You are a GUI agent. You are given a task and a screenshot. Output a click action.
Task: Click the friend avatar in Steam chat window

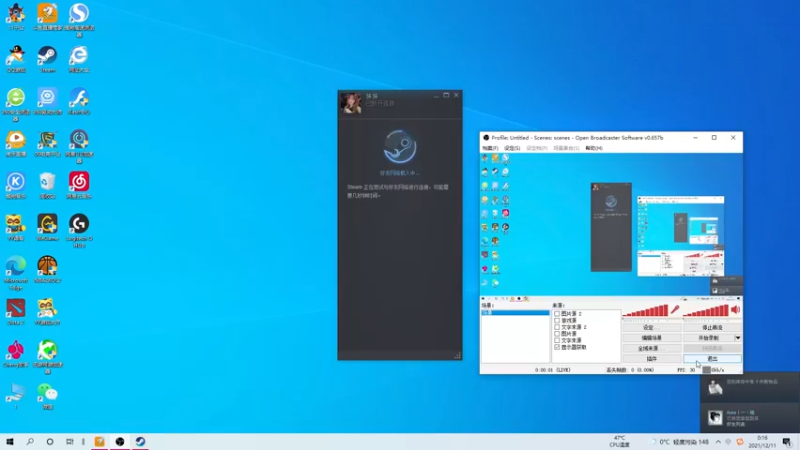tap(351, 103)
